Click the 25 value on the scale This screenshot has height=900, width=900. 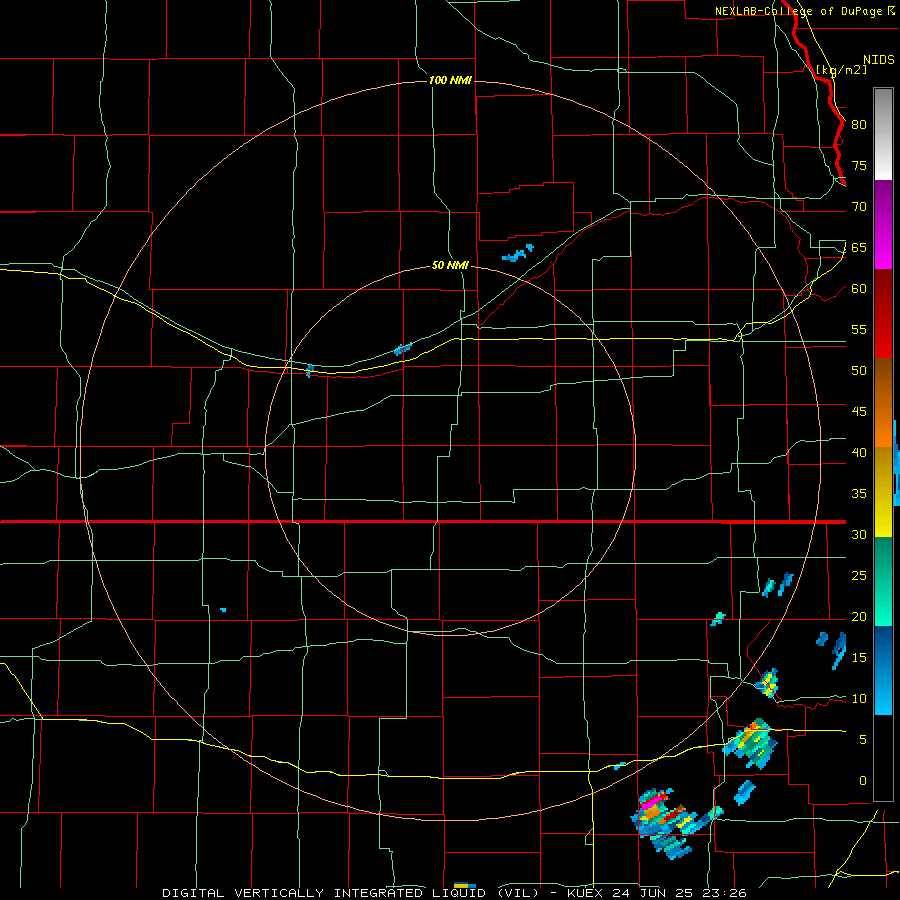coord(859,576)
